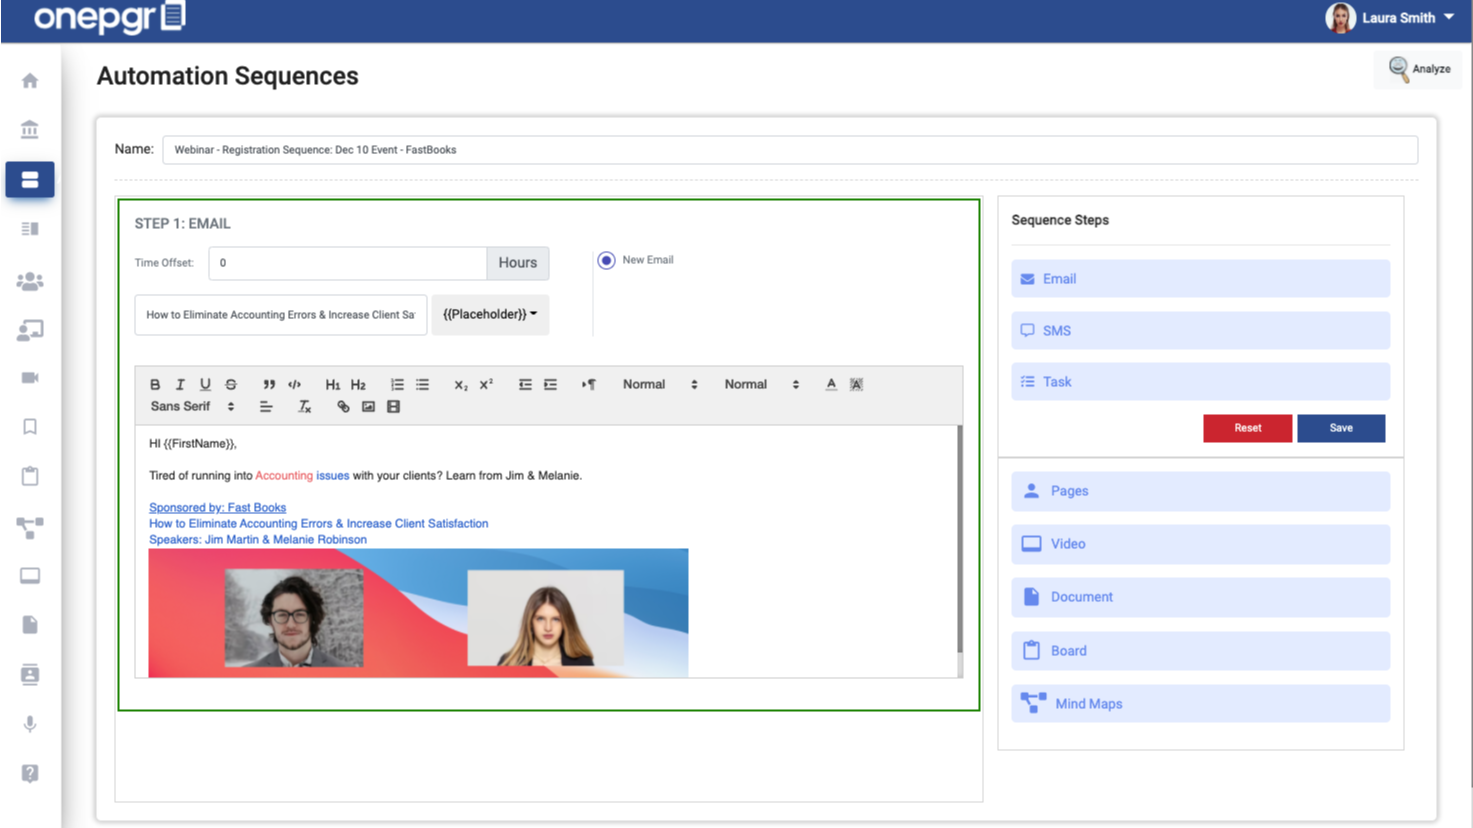The image size is (1473, 828).
Task: Open the Sans Serif font dropdown
Action: [185, 406]
